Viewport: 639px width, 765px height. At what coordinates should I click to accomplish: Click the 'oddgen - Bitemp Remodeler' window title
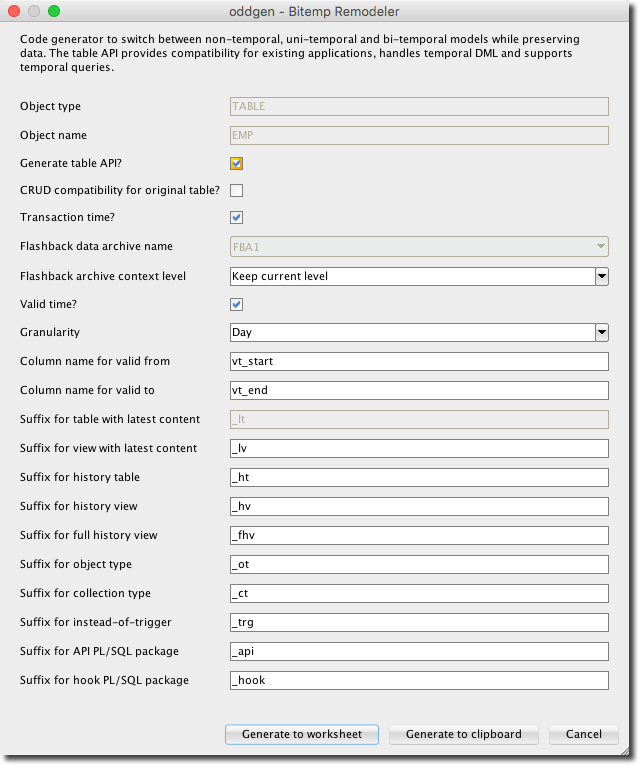coord(314,11)
